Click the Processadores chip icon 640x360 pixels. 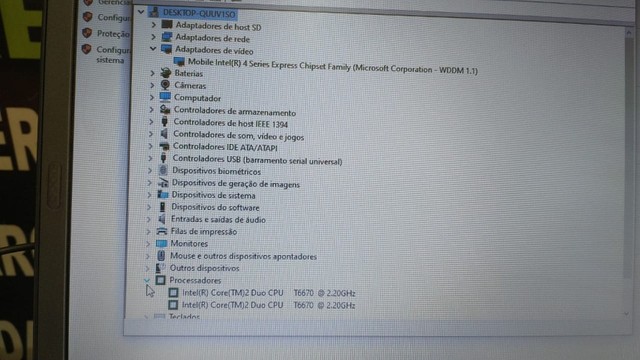160,280
